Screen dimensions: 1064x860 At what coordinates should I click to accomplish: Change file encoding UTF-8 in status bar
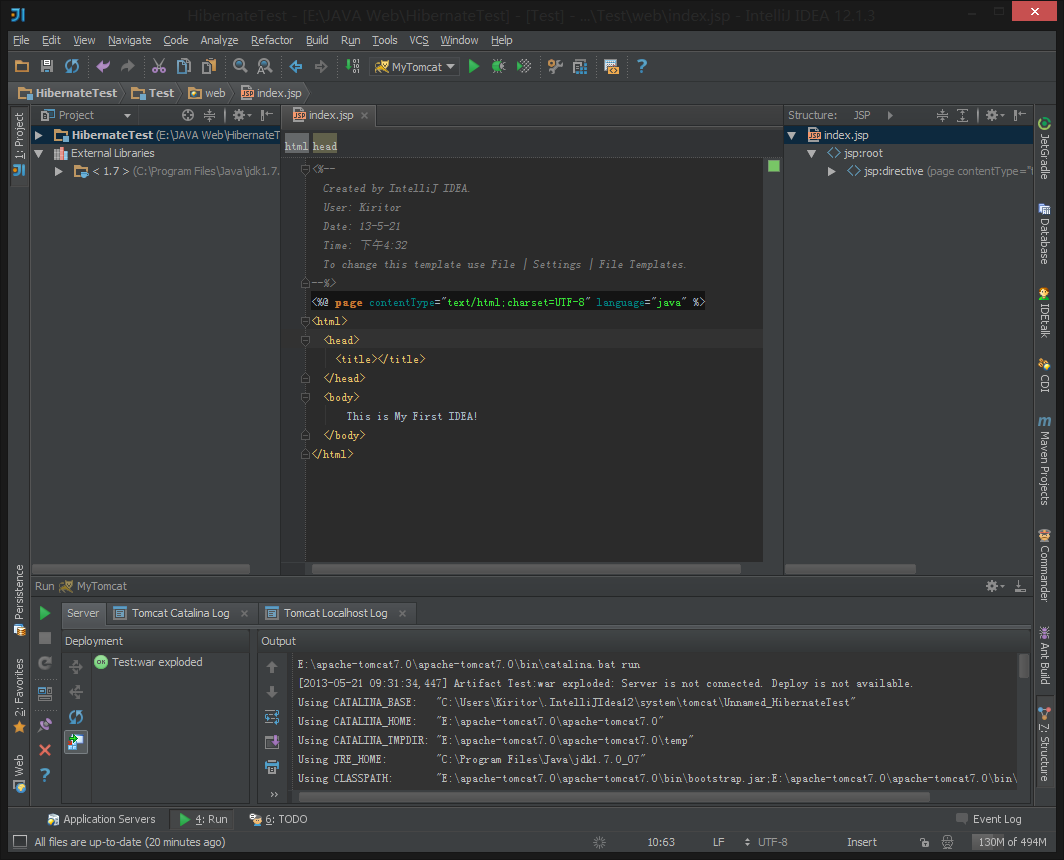tap(772, 842)
